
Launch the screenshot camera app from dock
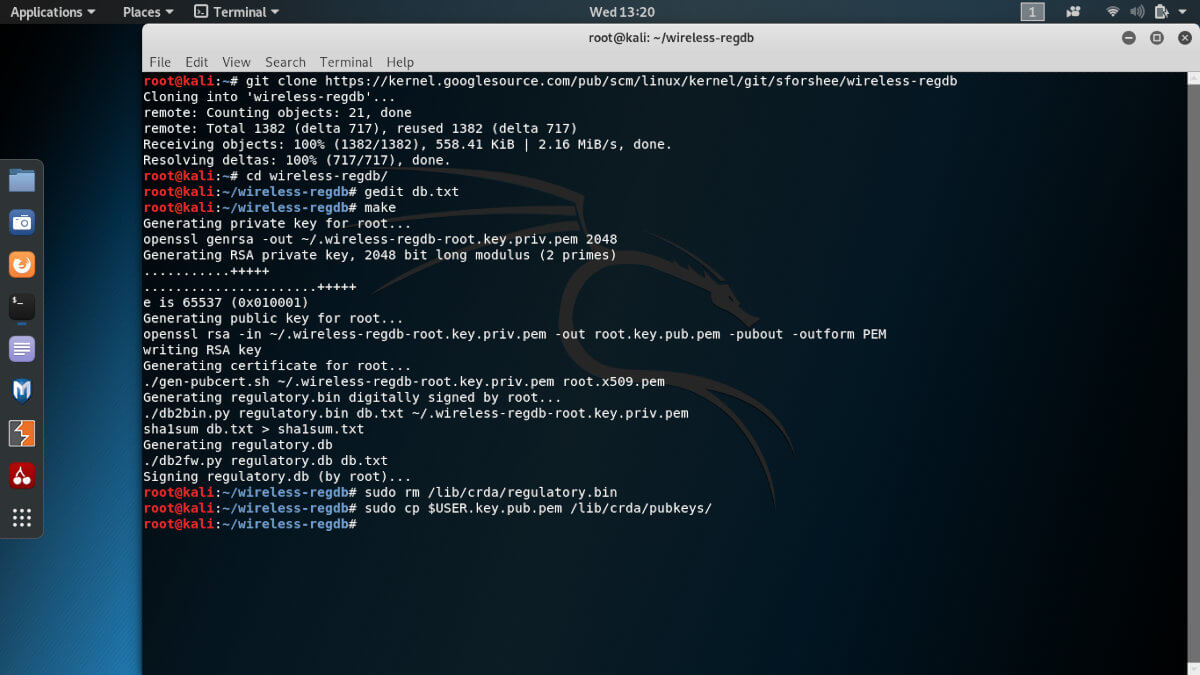tap(22, 223)
